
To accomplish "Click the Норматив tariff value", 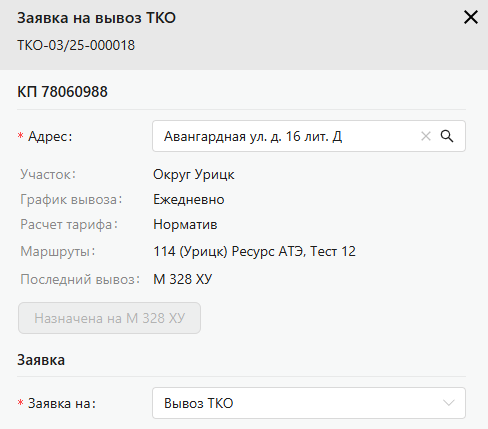I will tap(185, 225).
